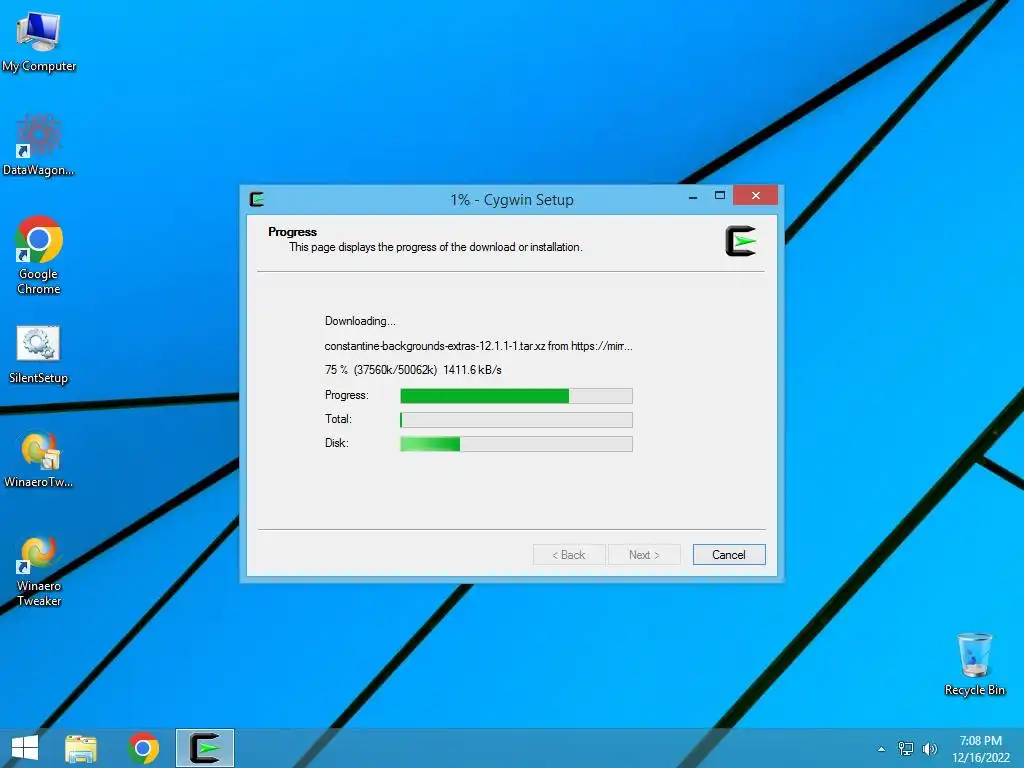Image resolution: width=1024 pixels, height=768 pixels.
Task: Open the taskbar clock showing 7:08 PM
Action: click(980, 749)
